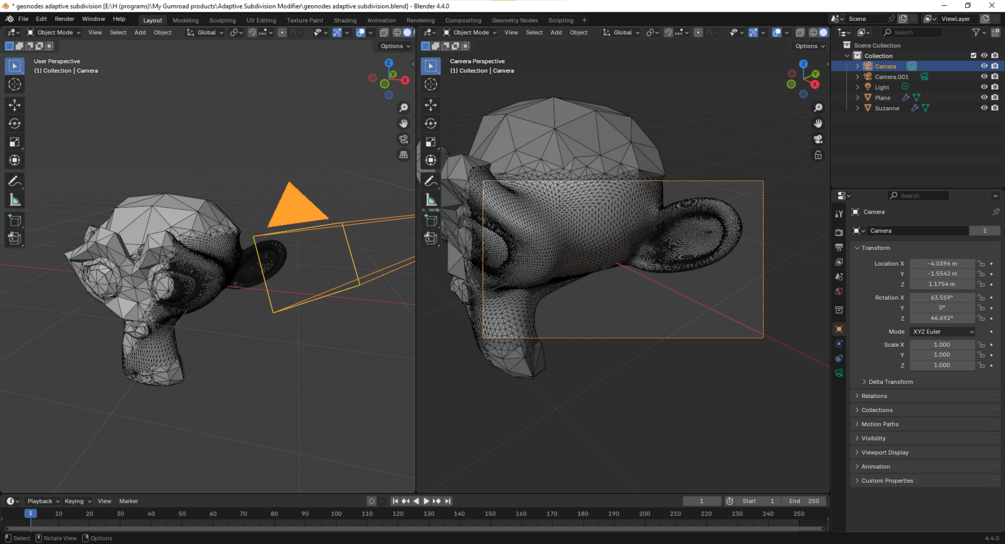The width and height of the screenshot is (1005, 544).
Task: Expand Camera.001 in the outliner
Action: point(858,76)
